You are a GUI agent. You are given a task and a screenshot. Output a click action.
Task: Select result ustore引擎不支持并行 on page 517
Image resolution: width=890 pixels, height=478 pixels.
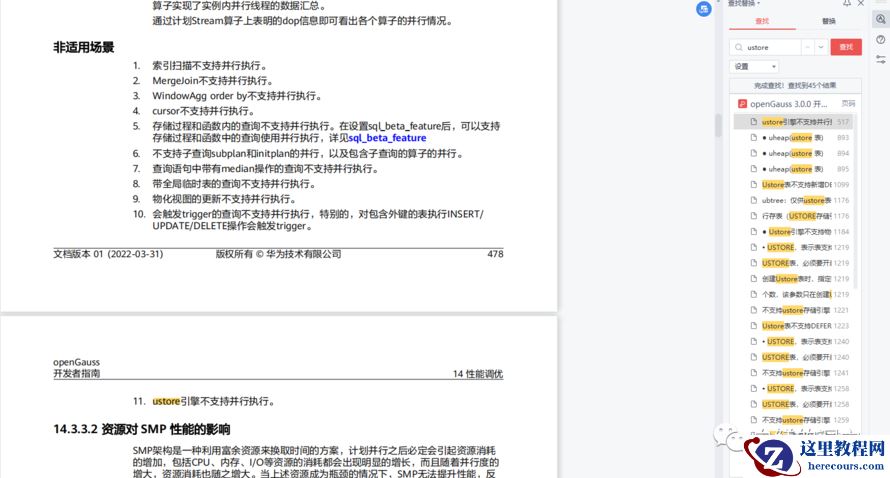pos(793,121)
